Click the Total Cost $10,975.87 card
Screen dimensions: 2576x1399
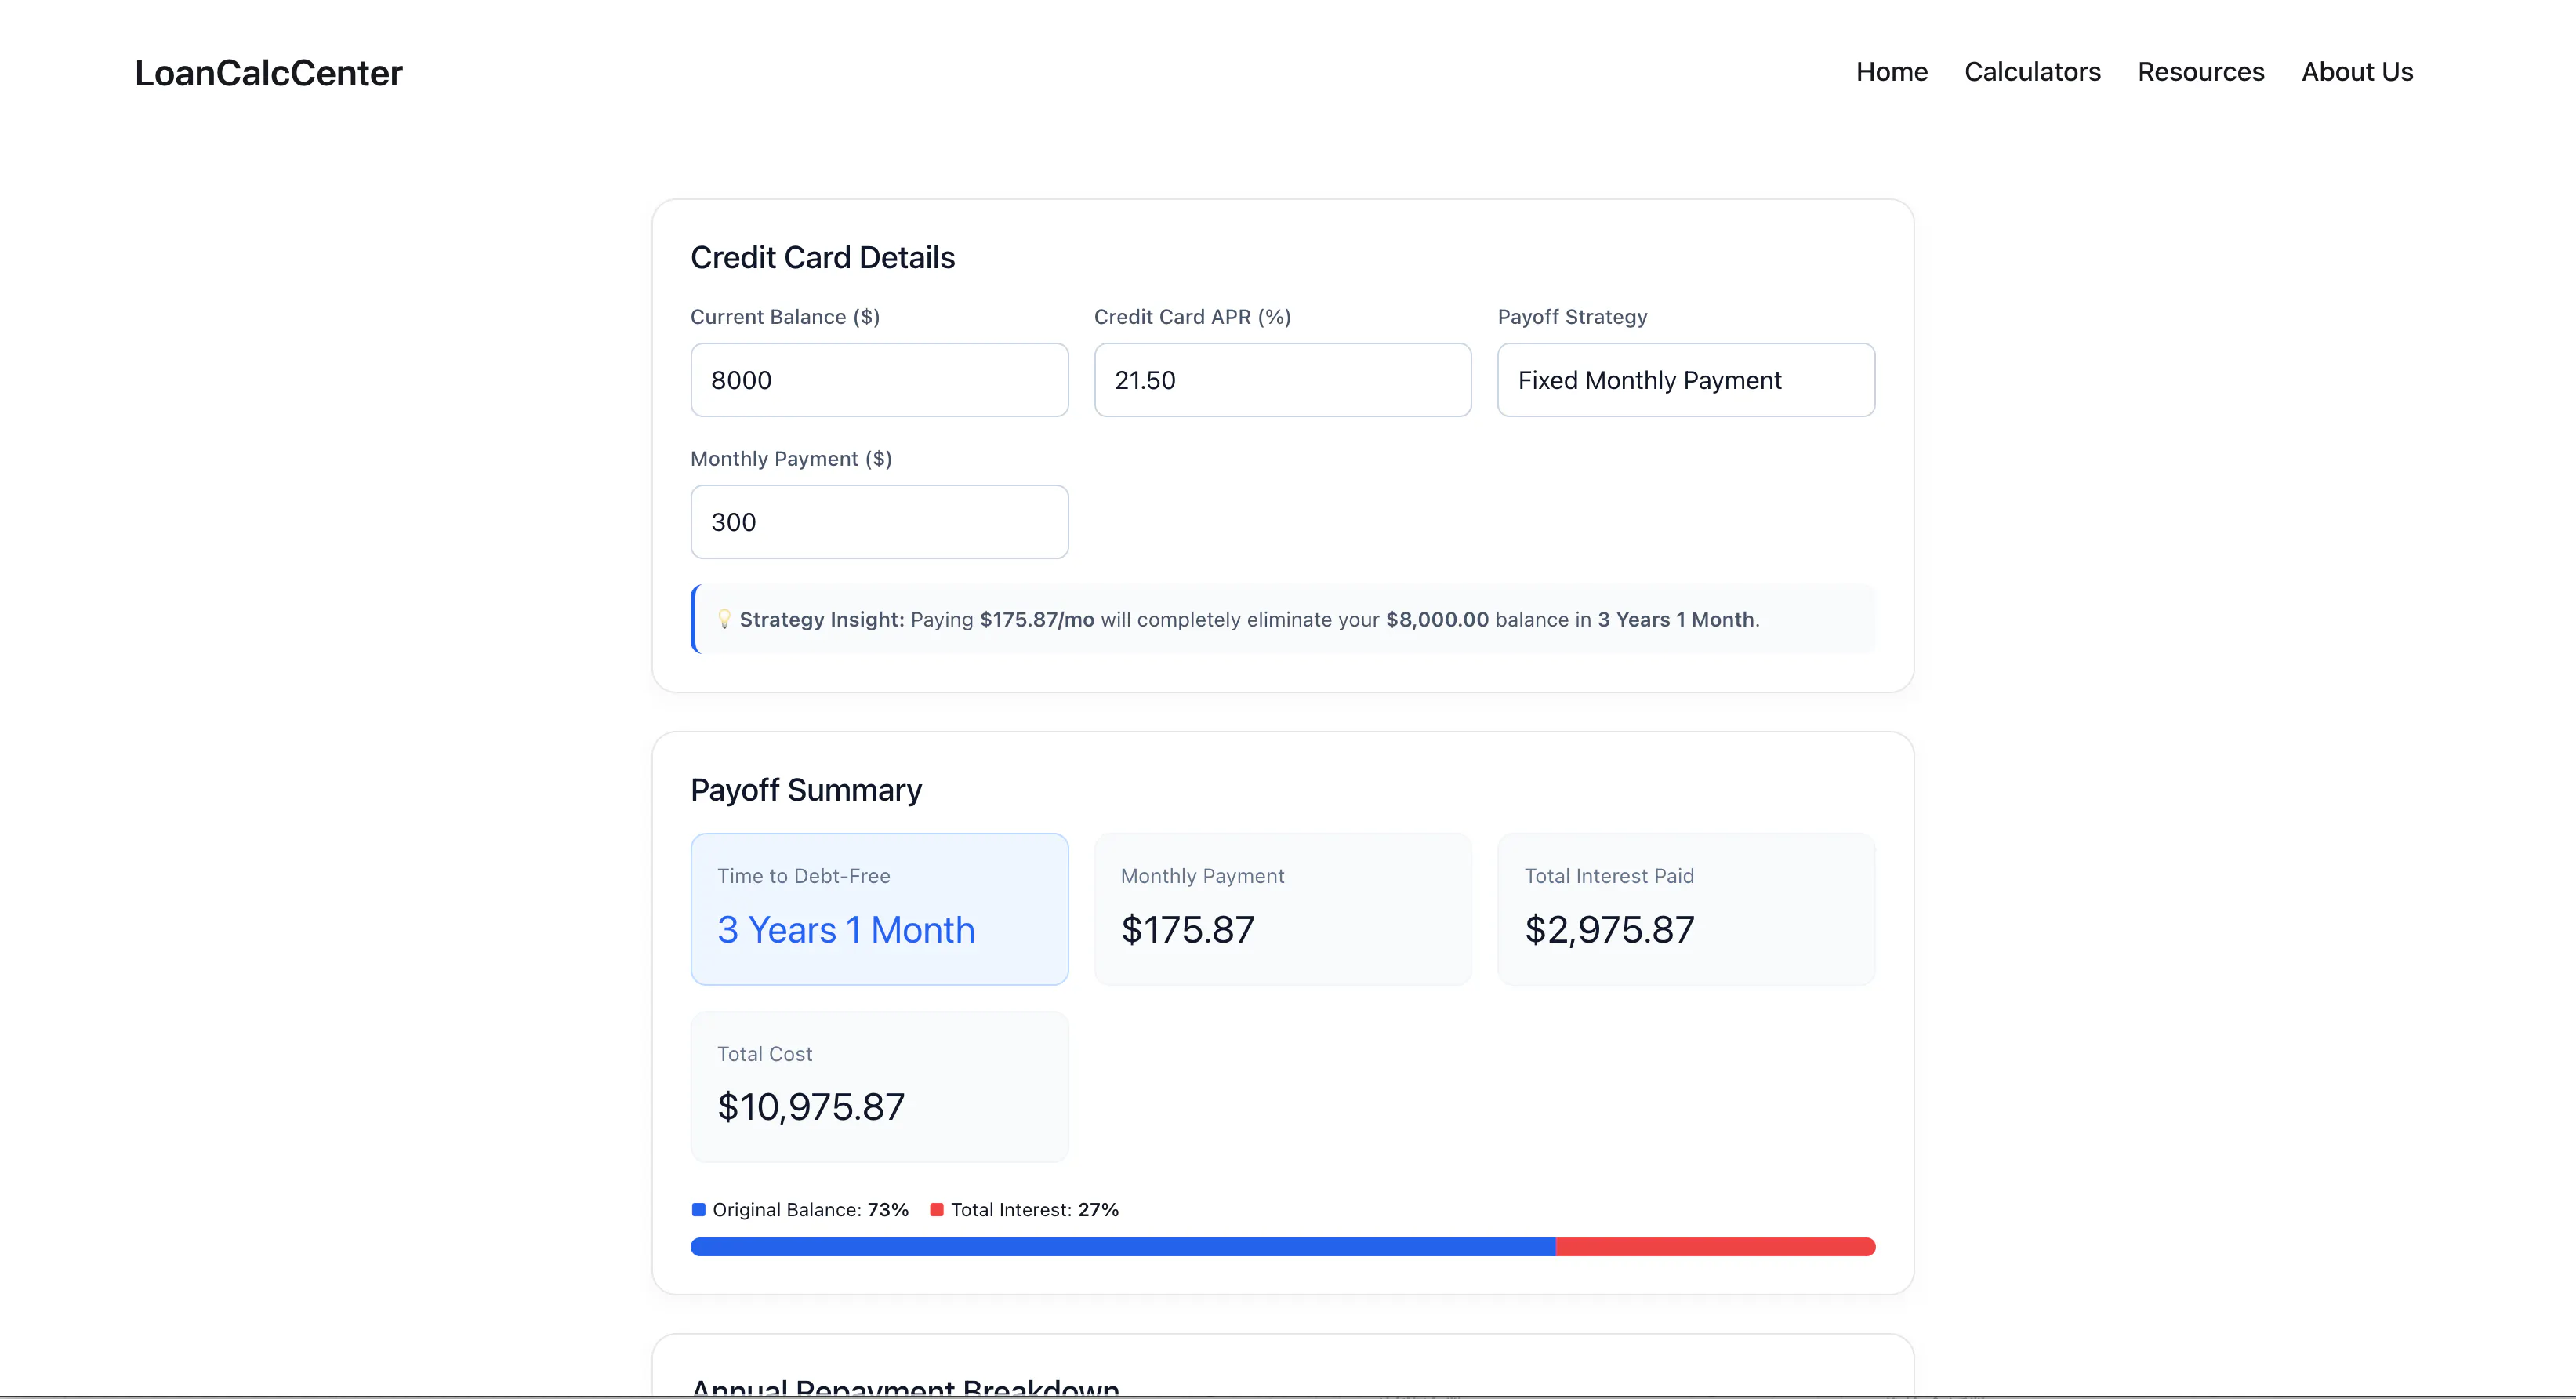(x=879, y=1087)
